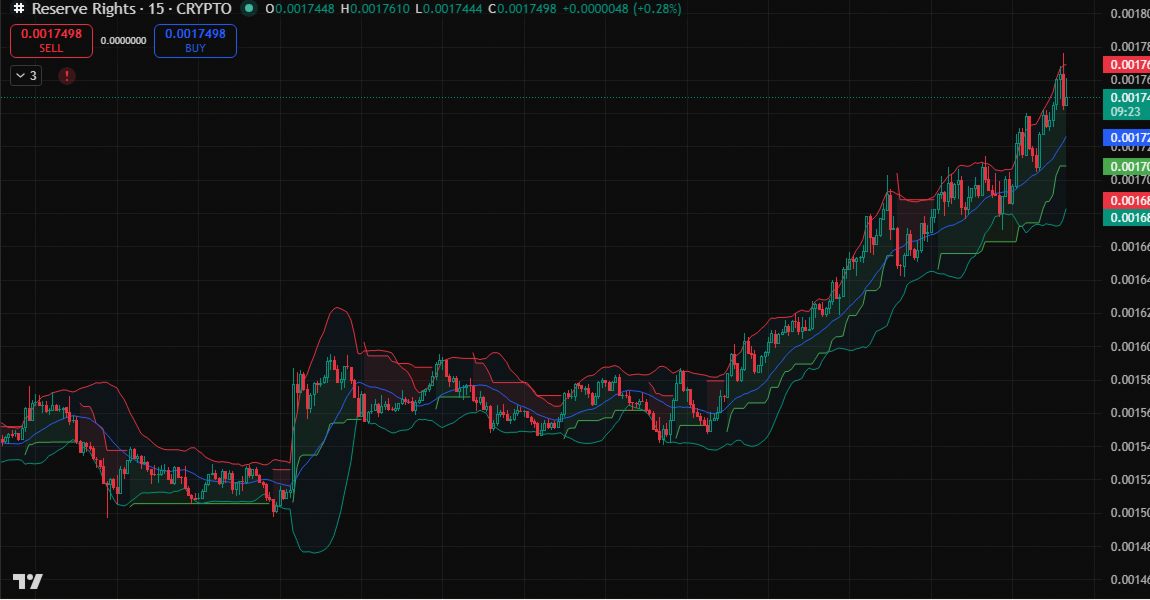Viewport: 1150px width, 600px height.
Task: Click the 0.0000000 spread value
Action: pos(123,41)
